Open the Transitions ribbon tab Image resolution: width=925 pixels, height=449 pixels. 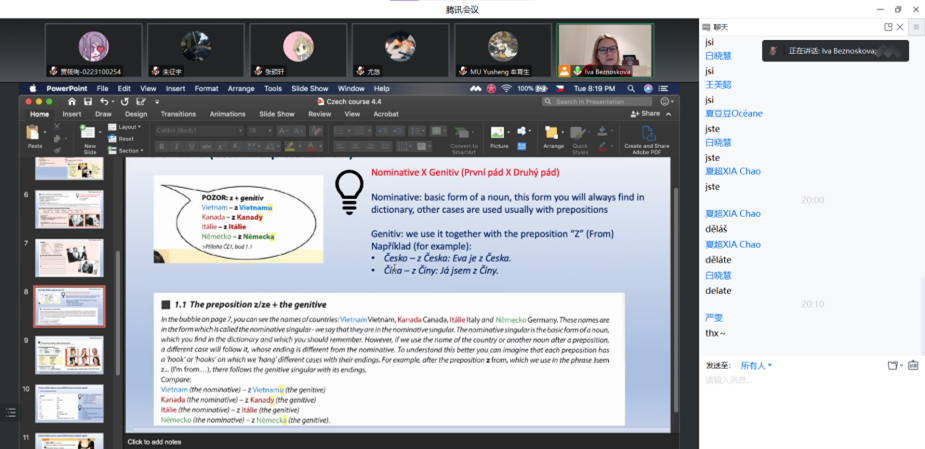178,114
